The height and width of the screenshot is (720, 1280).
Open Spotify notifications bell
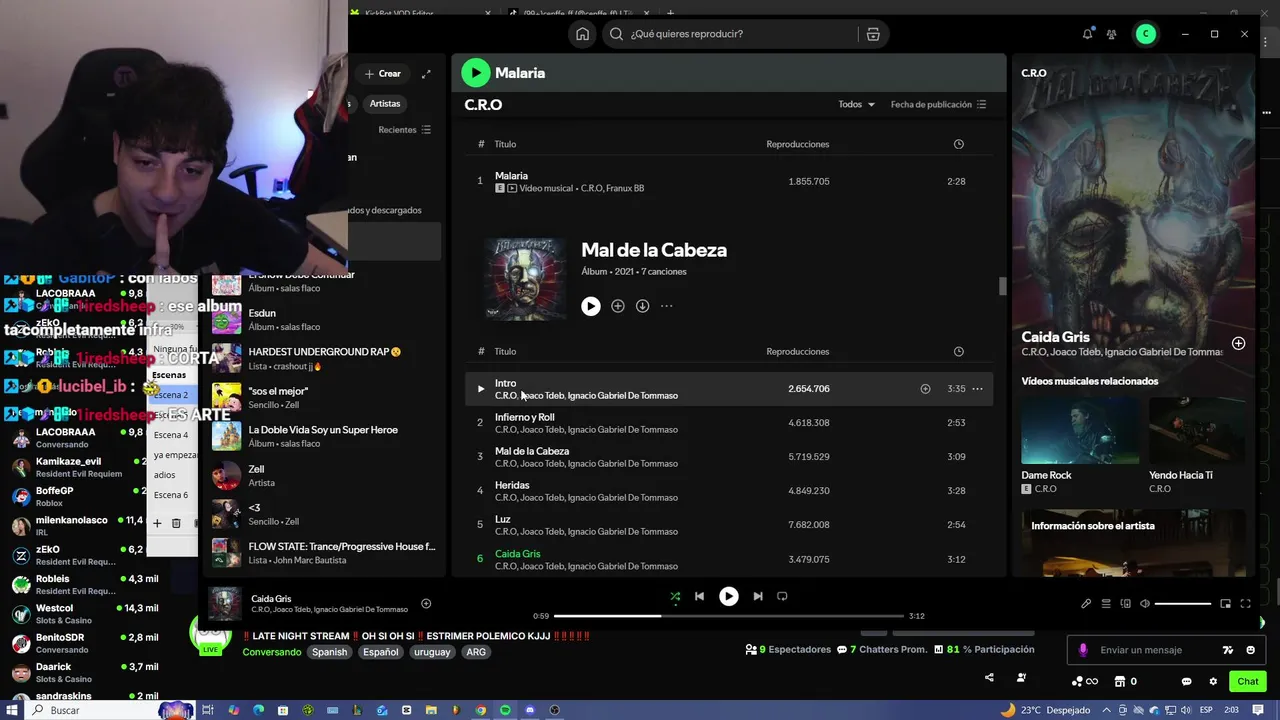coord(1087,34)
